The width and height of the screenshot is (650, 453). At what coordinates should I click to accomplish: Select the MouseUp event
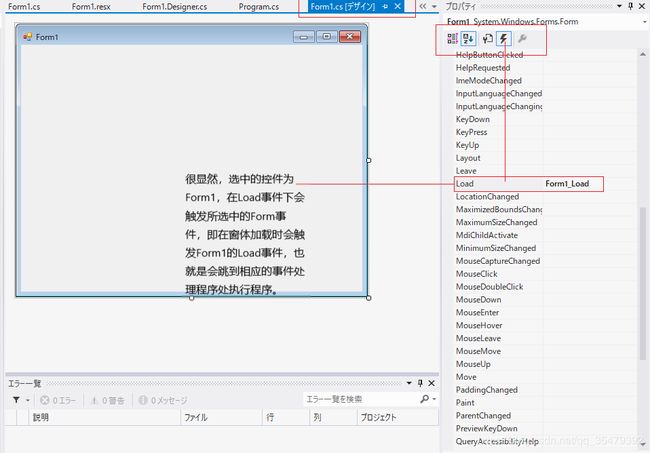(x=473, y=364)
